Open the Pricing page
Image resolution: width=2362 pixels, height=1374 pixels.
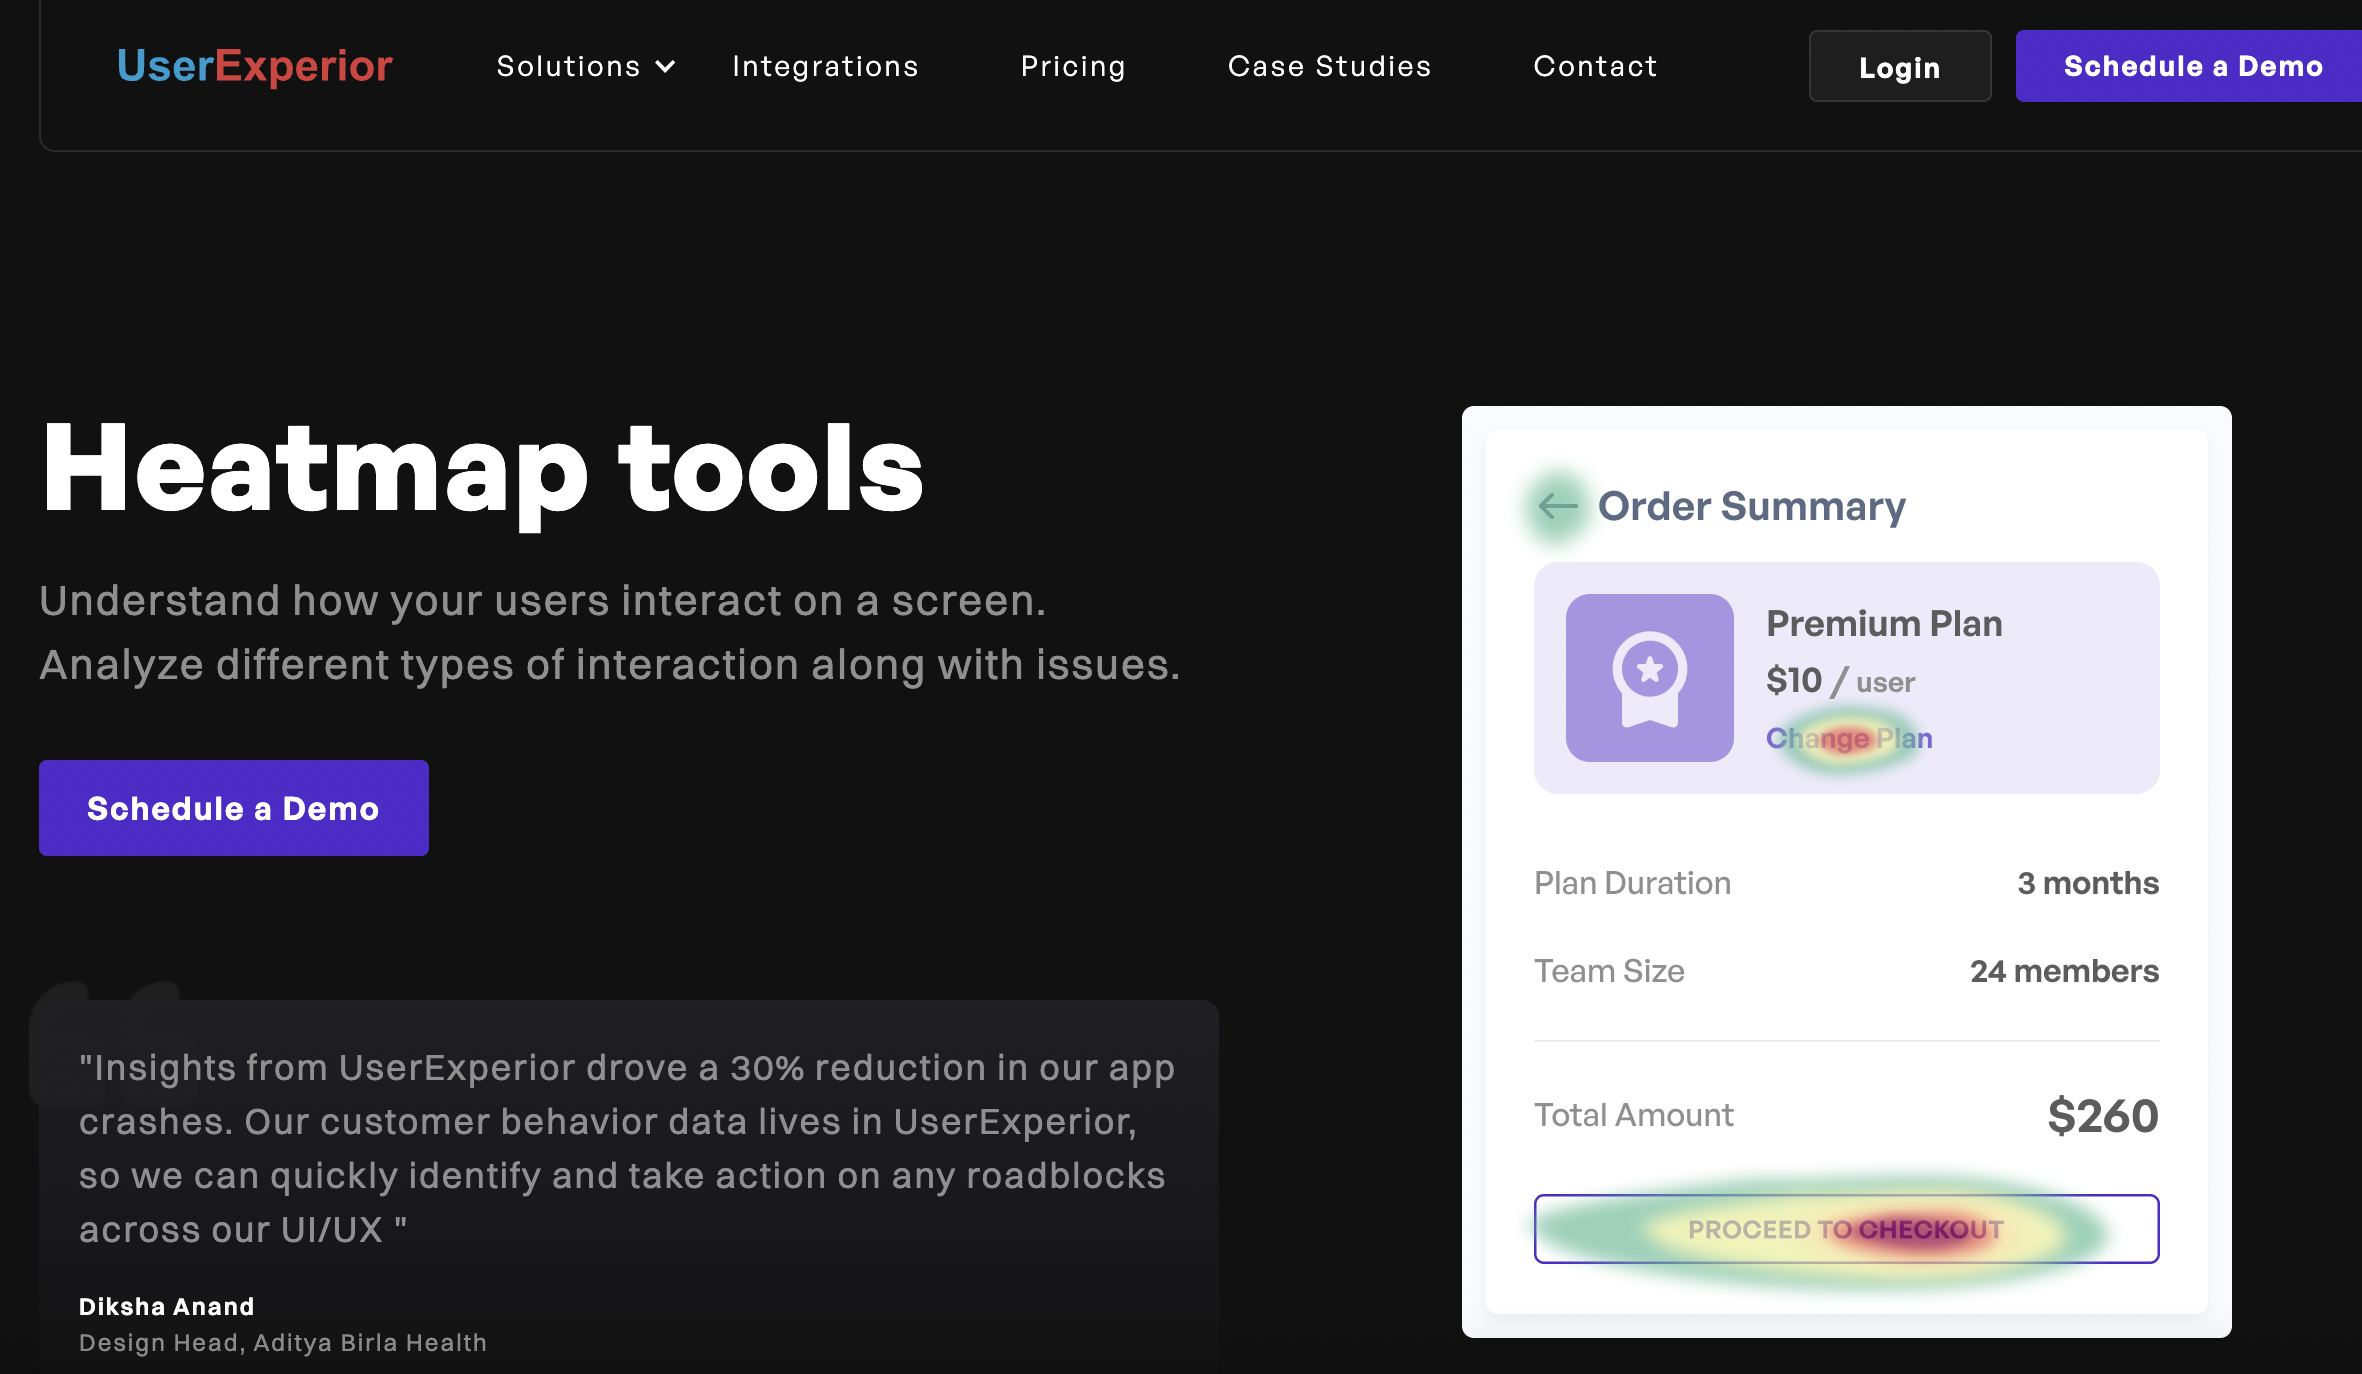click(1073, 66)
